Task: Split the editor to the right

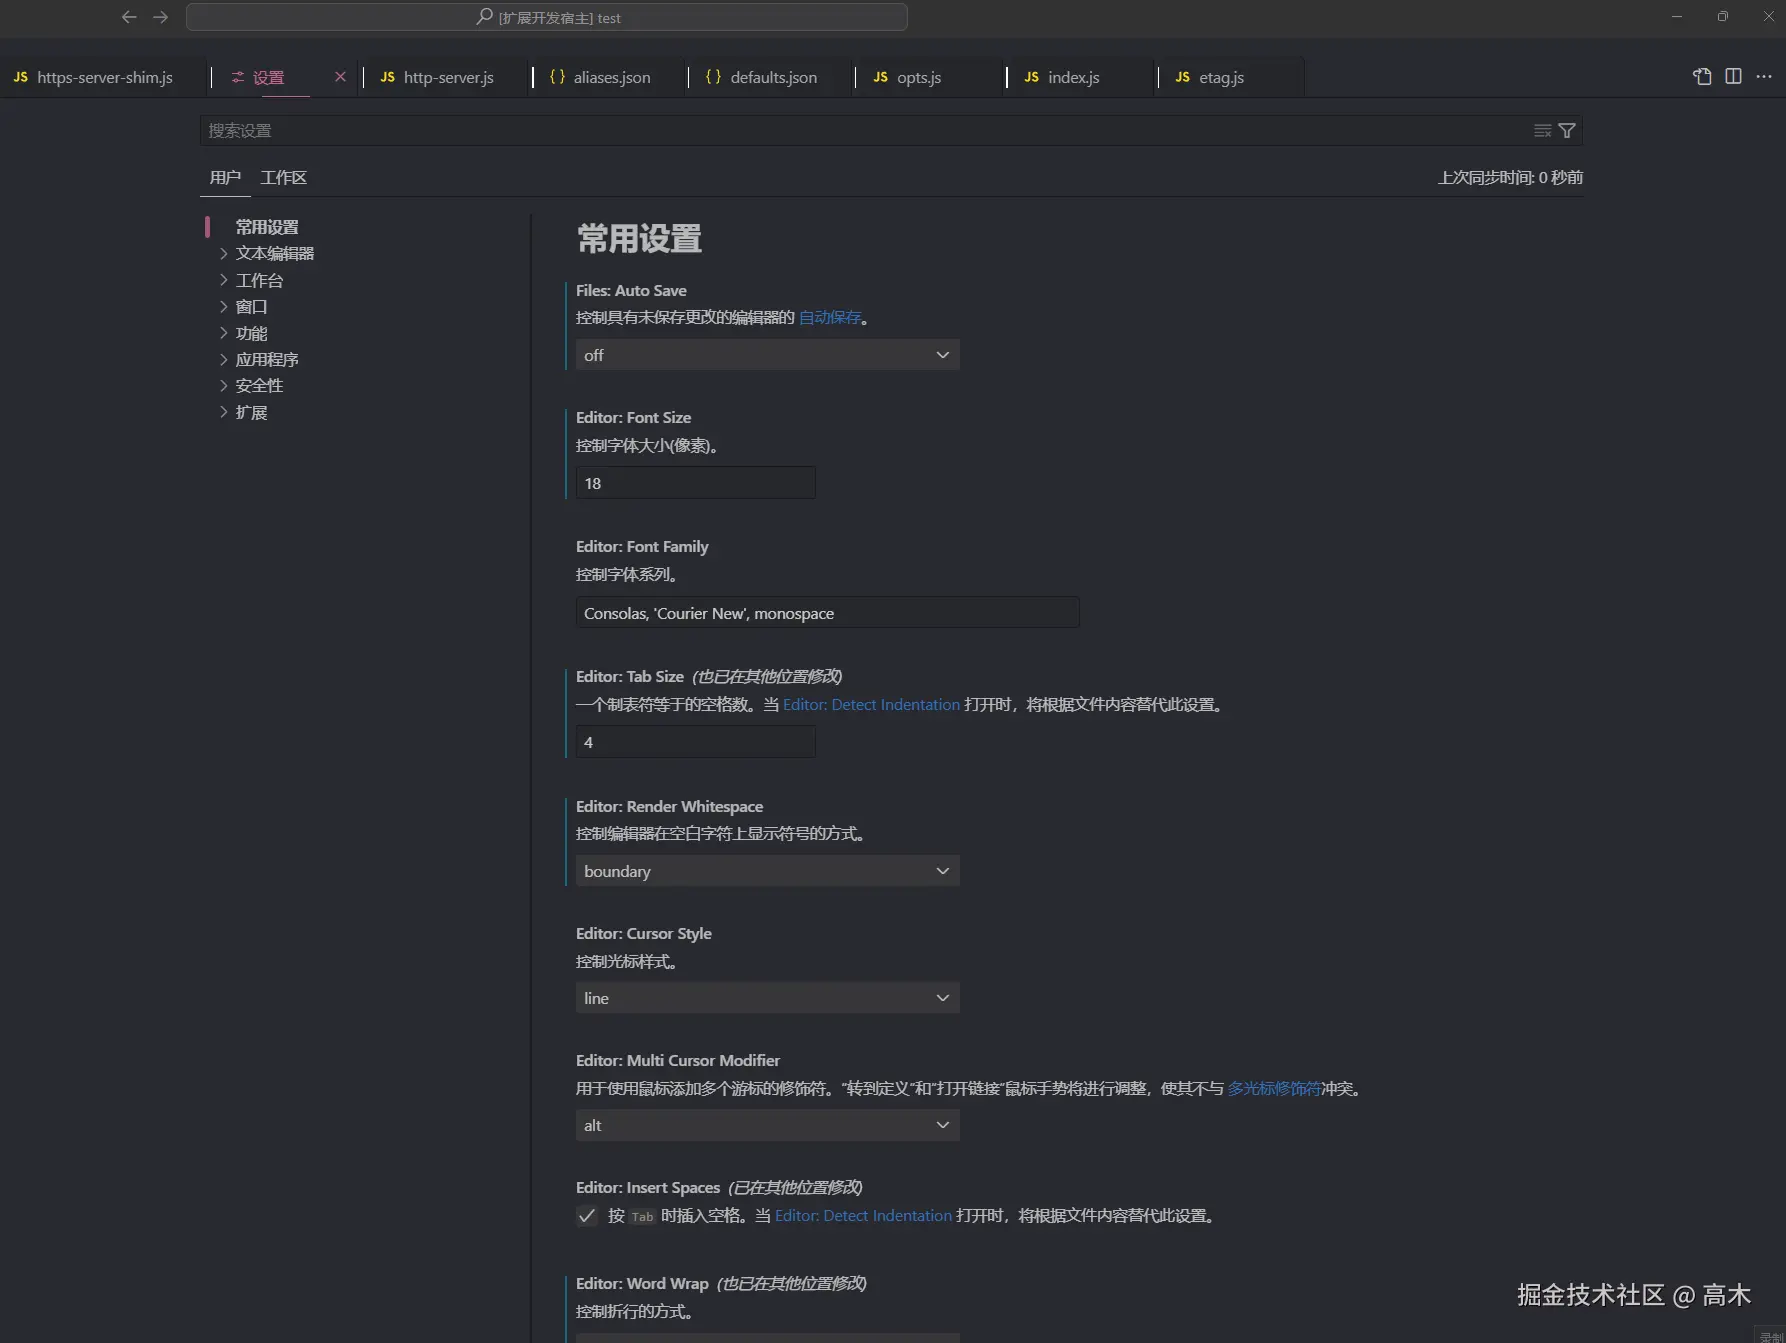Action: (1733, 77)
